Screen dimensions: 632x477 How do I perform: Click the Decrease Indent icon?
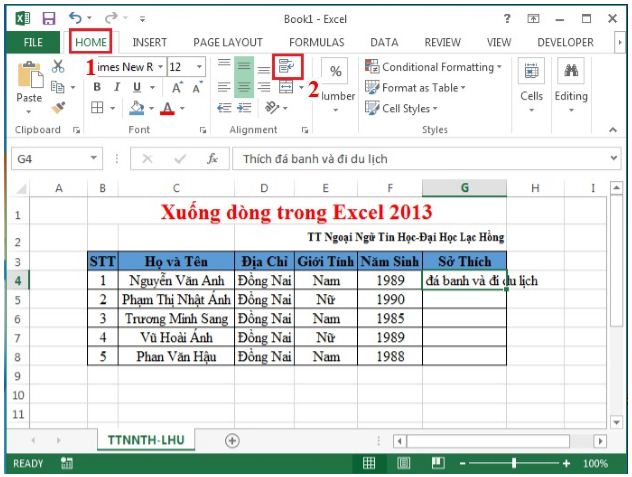click(x=225, y=108)
